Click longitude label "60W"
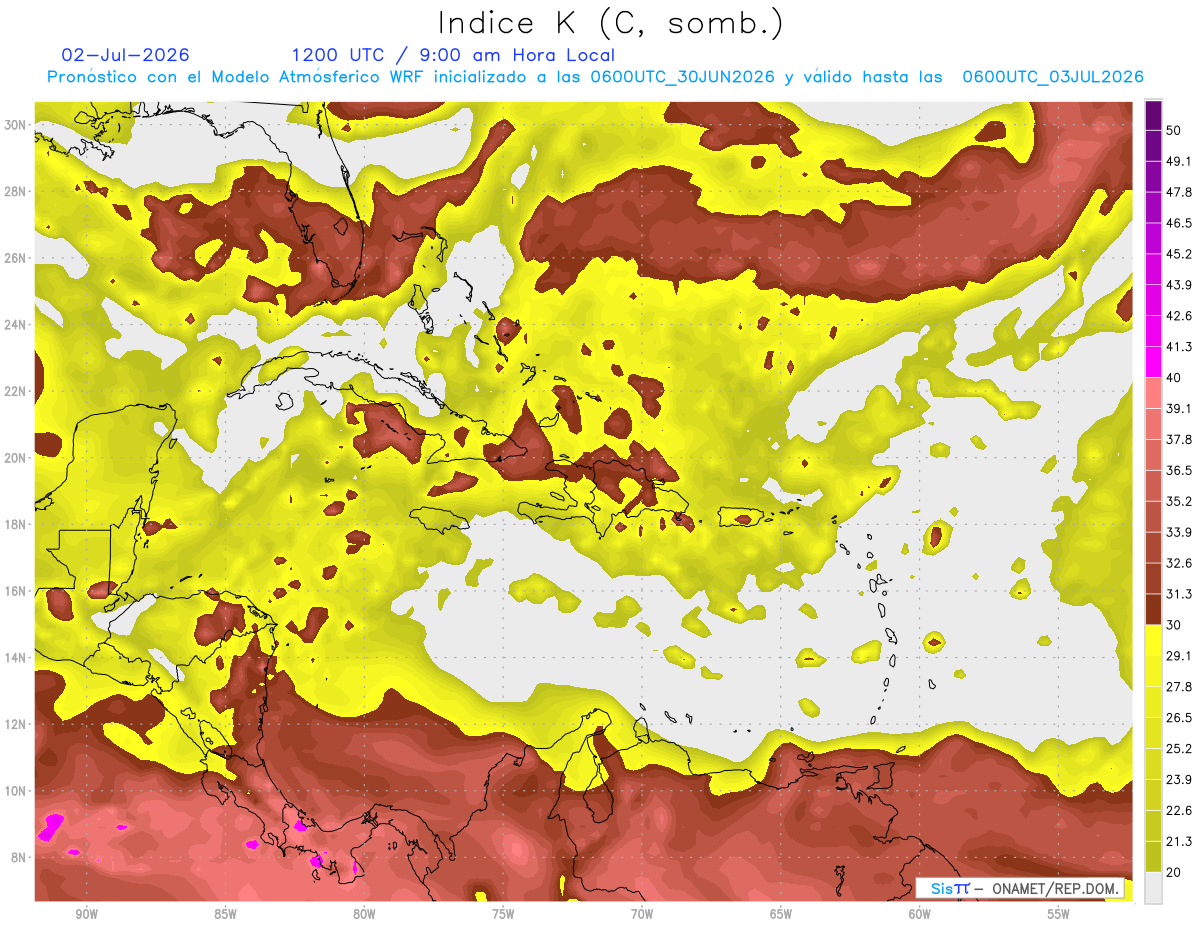This screenshot has height=927, width=1200. point(920,914)
